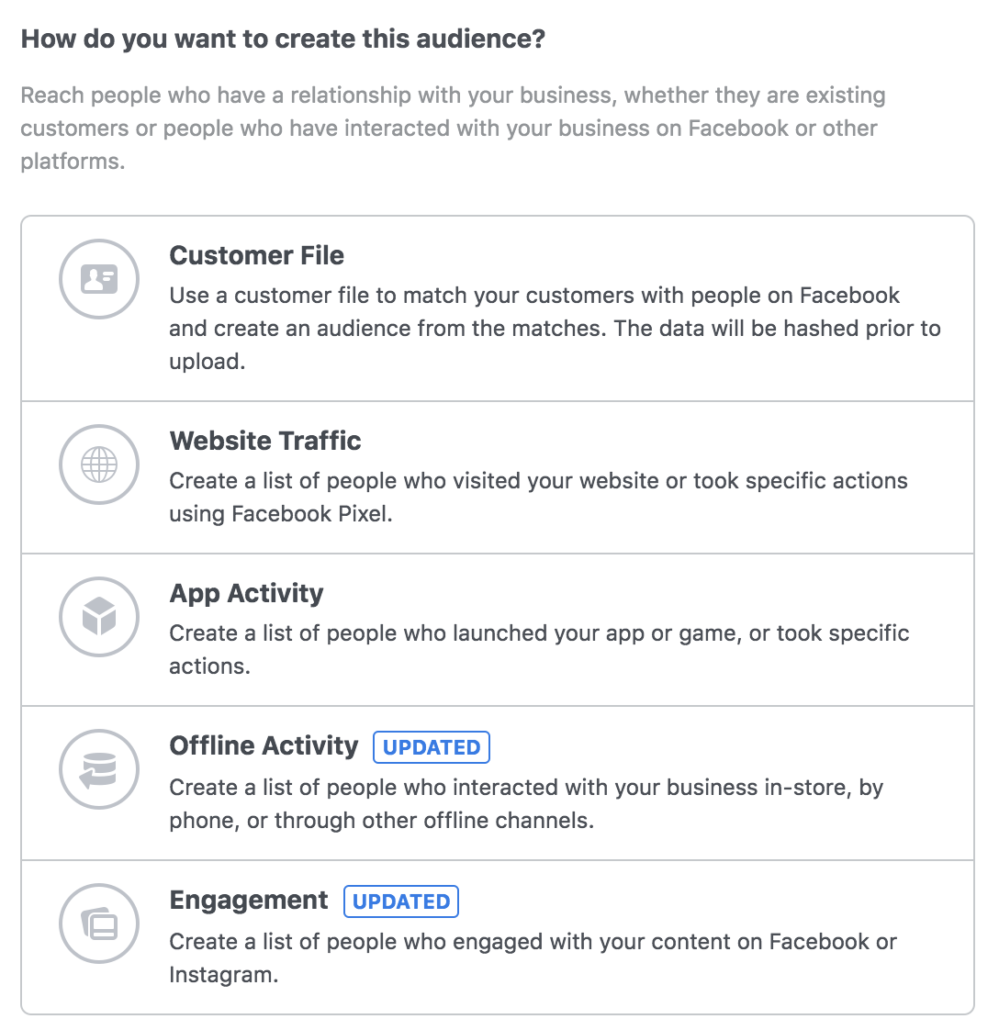Choose the Offline Activity heading

[264, 746]
